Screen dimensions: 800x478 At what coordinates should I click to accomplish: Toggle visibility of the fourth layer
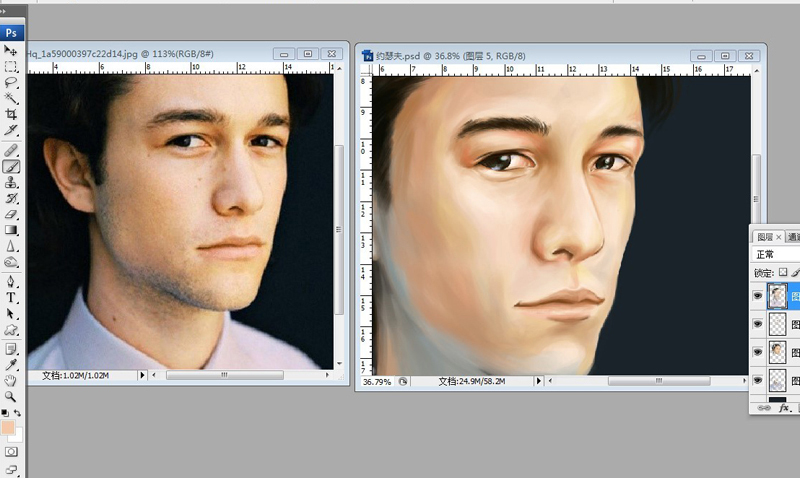point(758,380)
